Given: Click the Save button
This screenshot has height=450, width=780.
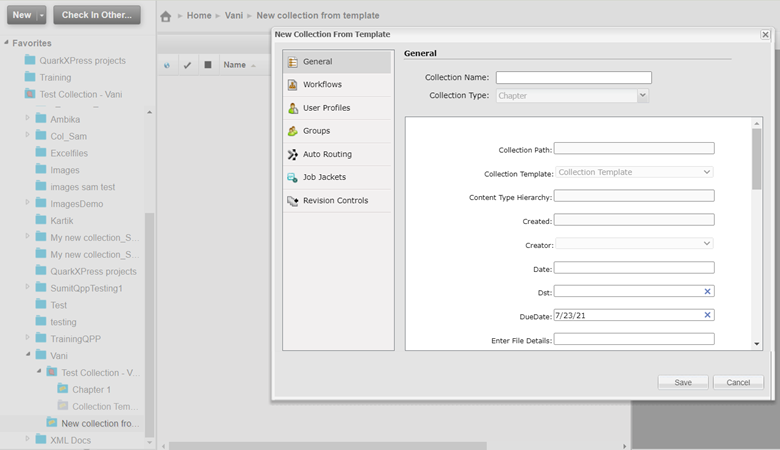Looking at the screenshot, I should coord(683,382).
